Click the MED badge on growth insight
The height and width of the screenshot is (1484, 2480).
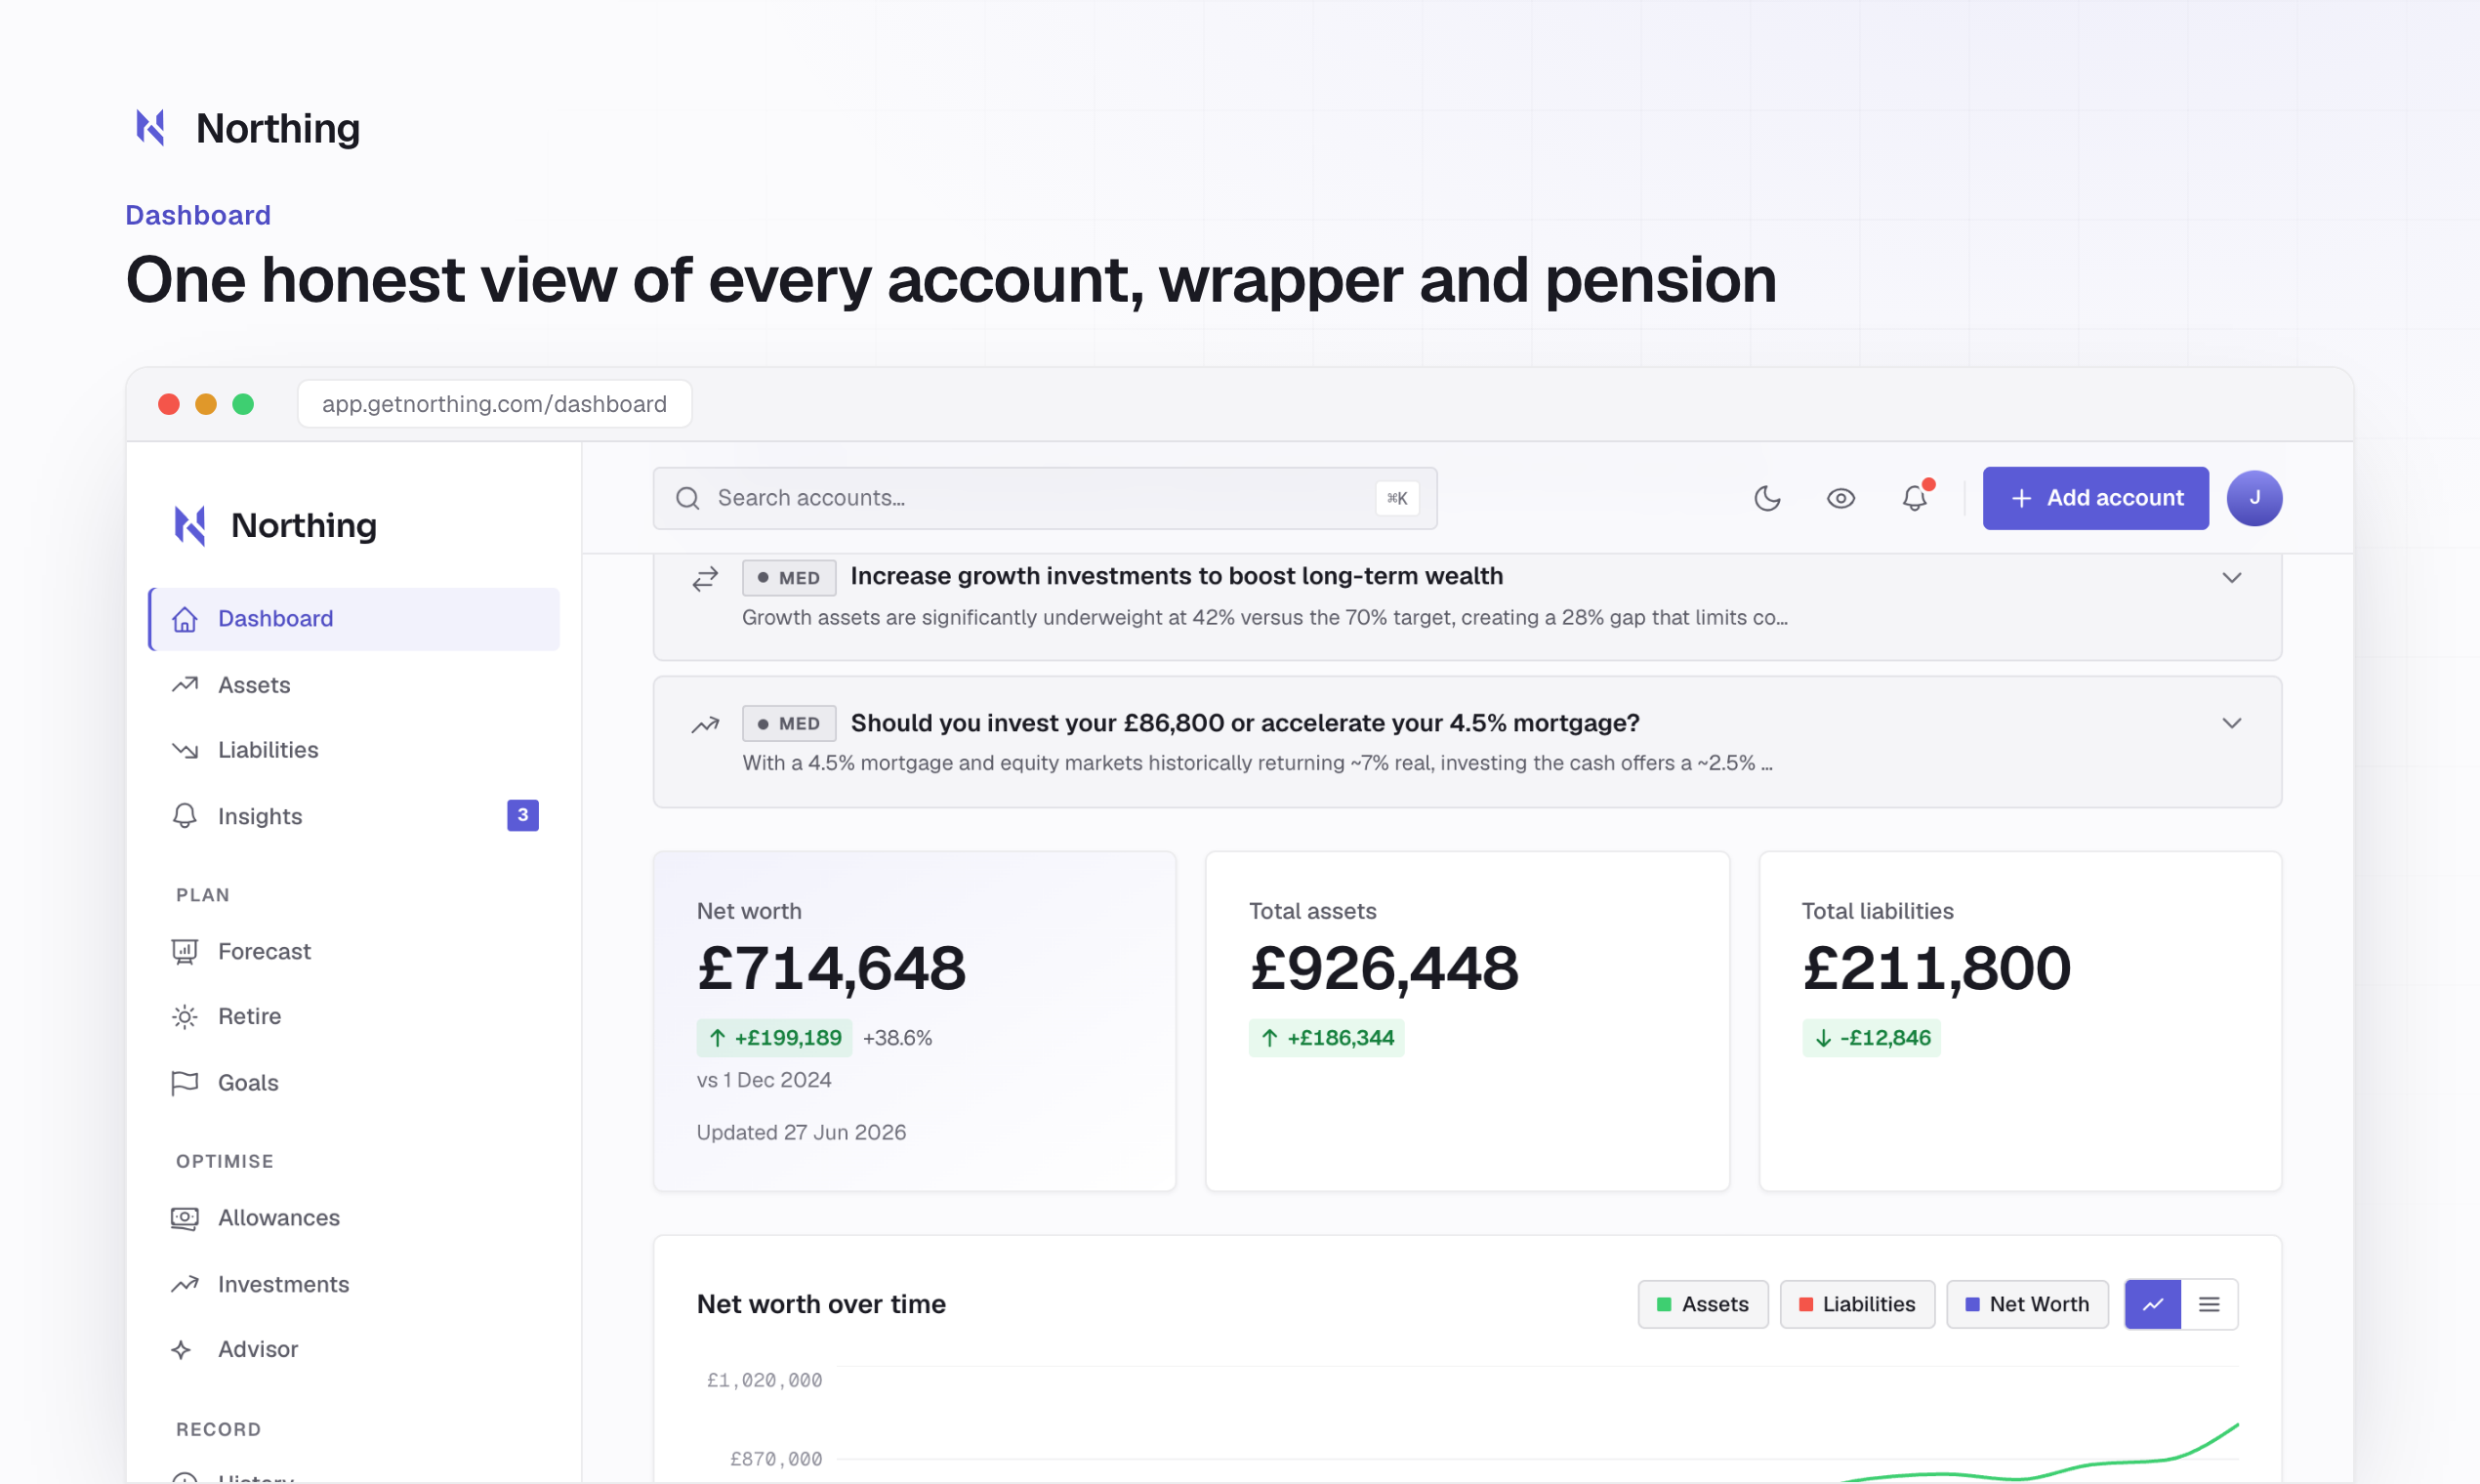tap(789, 578)
